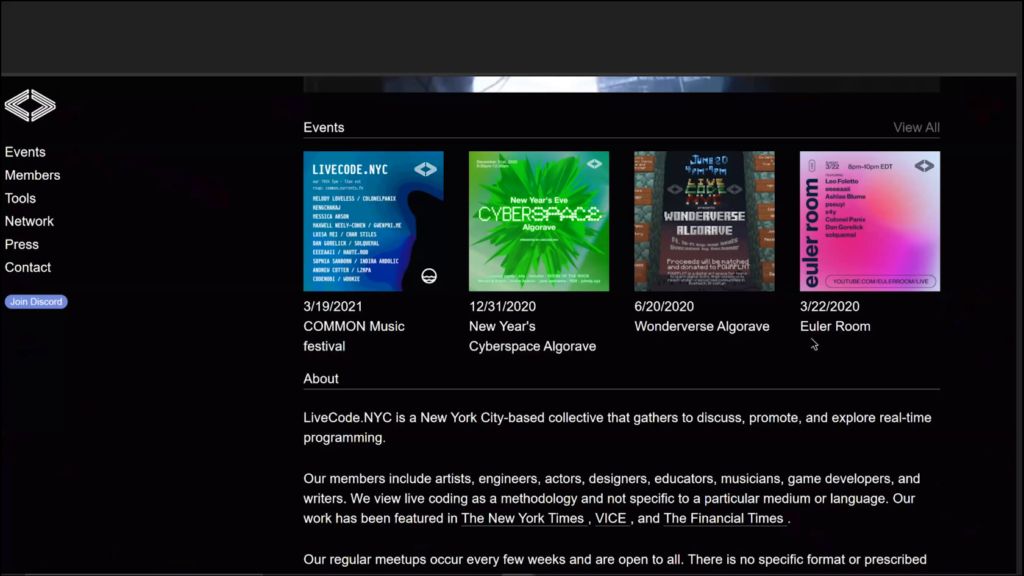Click the date 6/20/2020
Viewport: 1024px width, 576px height.
click(664, 306)
